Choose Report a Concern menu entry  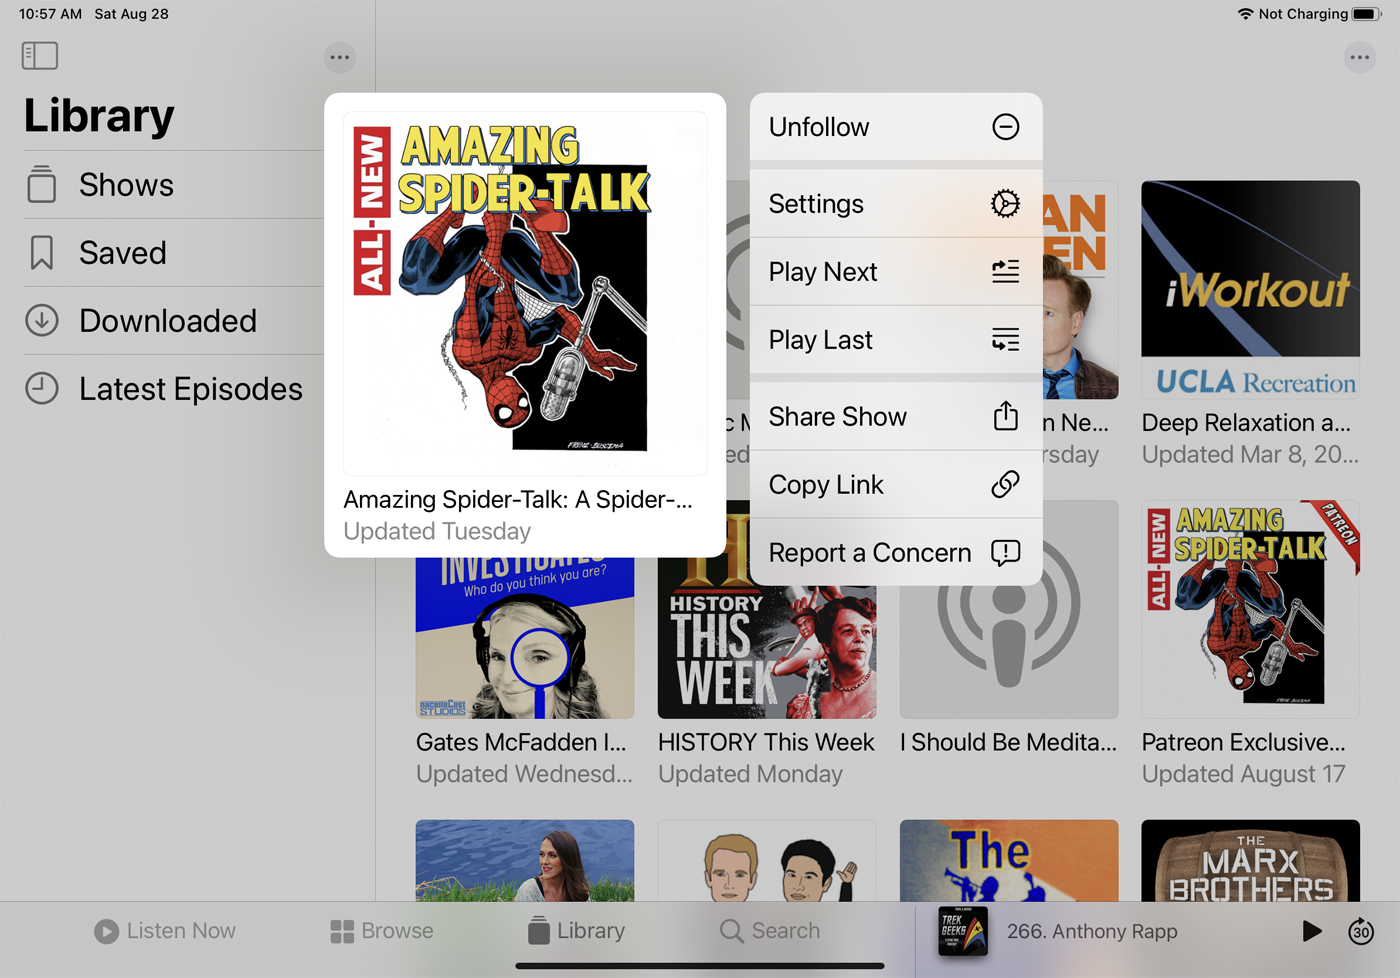click(x=896, y=553)
